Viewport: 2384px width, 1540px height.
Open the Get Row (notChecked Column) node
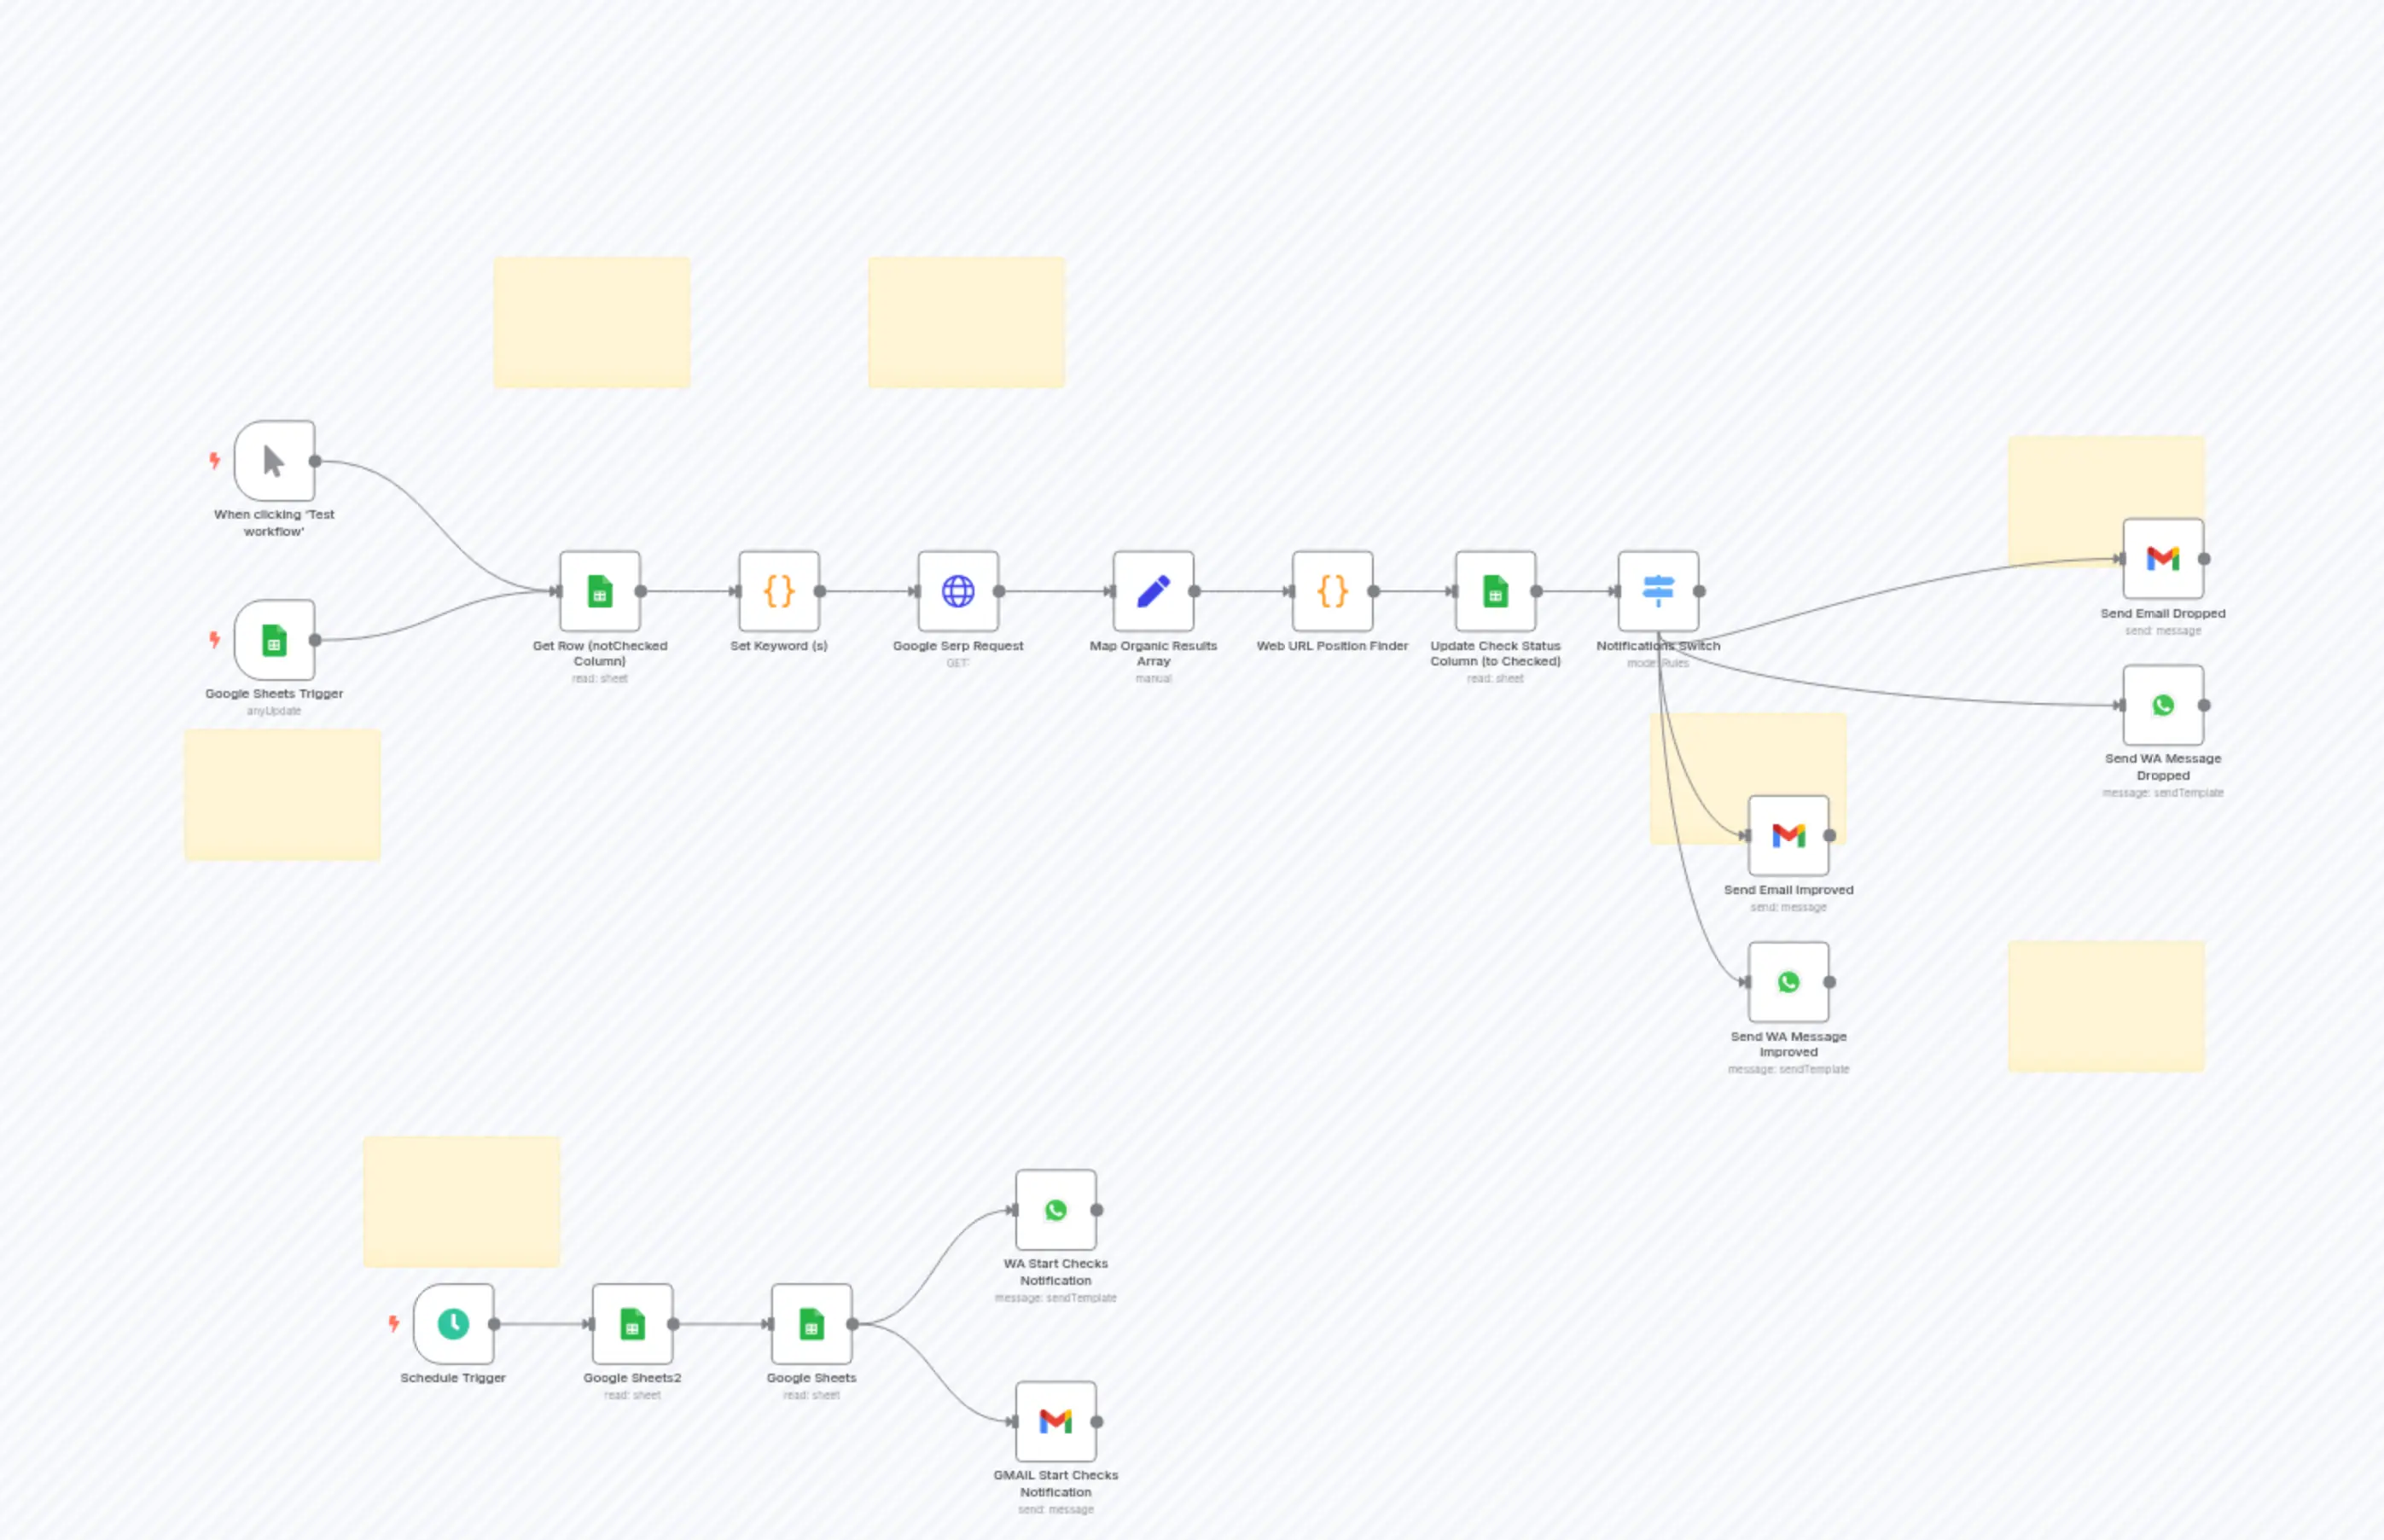(x=599, y=591)
